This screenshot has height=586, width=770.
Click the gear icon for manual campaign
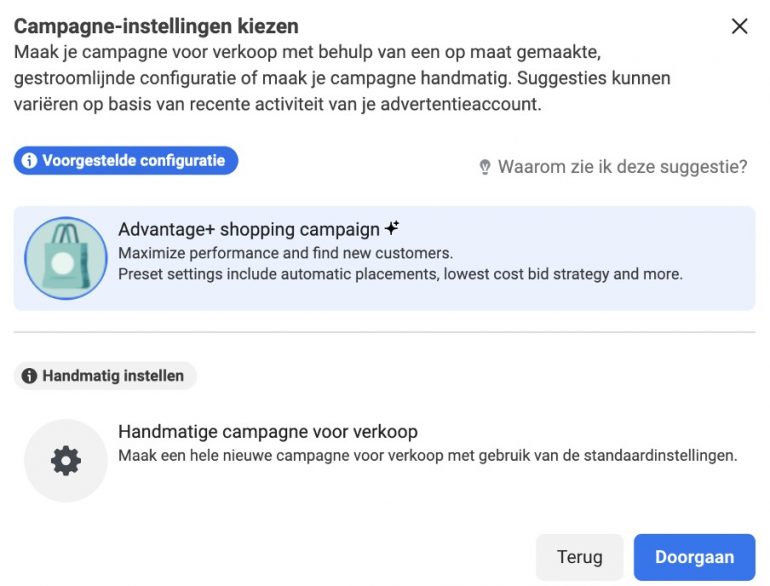(66, 461)
